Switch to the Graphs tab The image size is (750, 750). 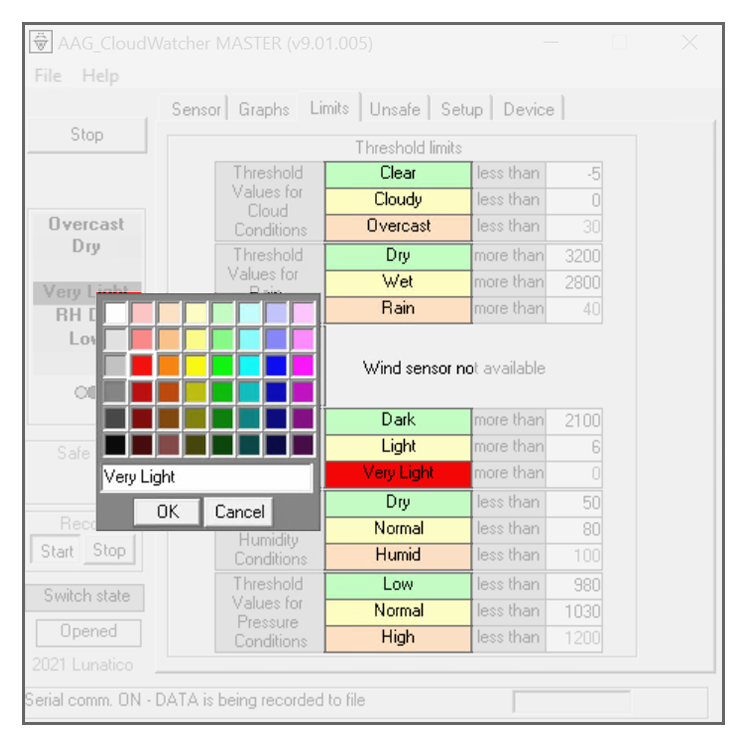click(264, 109)
